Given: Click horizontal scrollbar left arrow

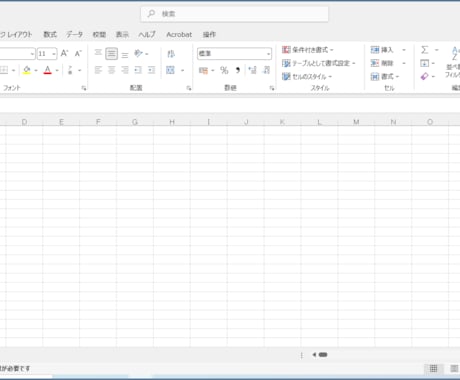Looking at the screenshot, I should pyautogui.click(x=314, y=355).
